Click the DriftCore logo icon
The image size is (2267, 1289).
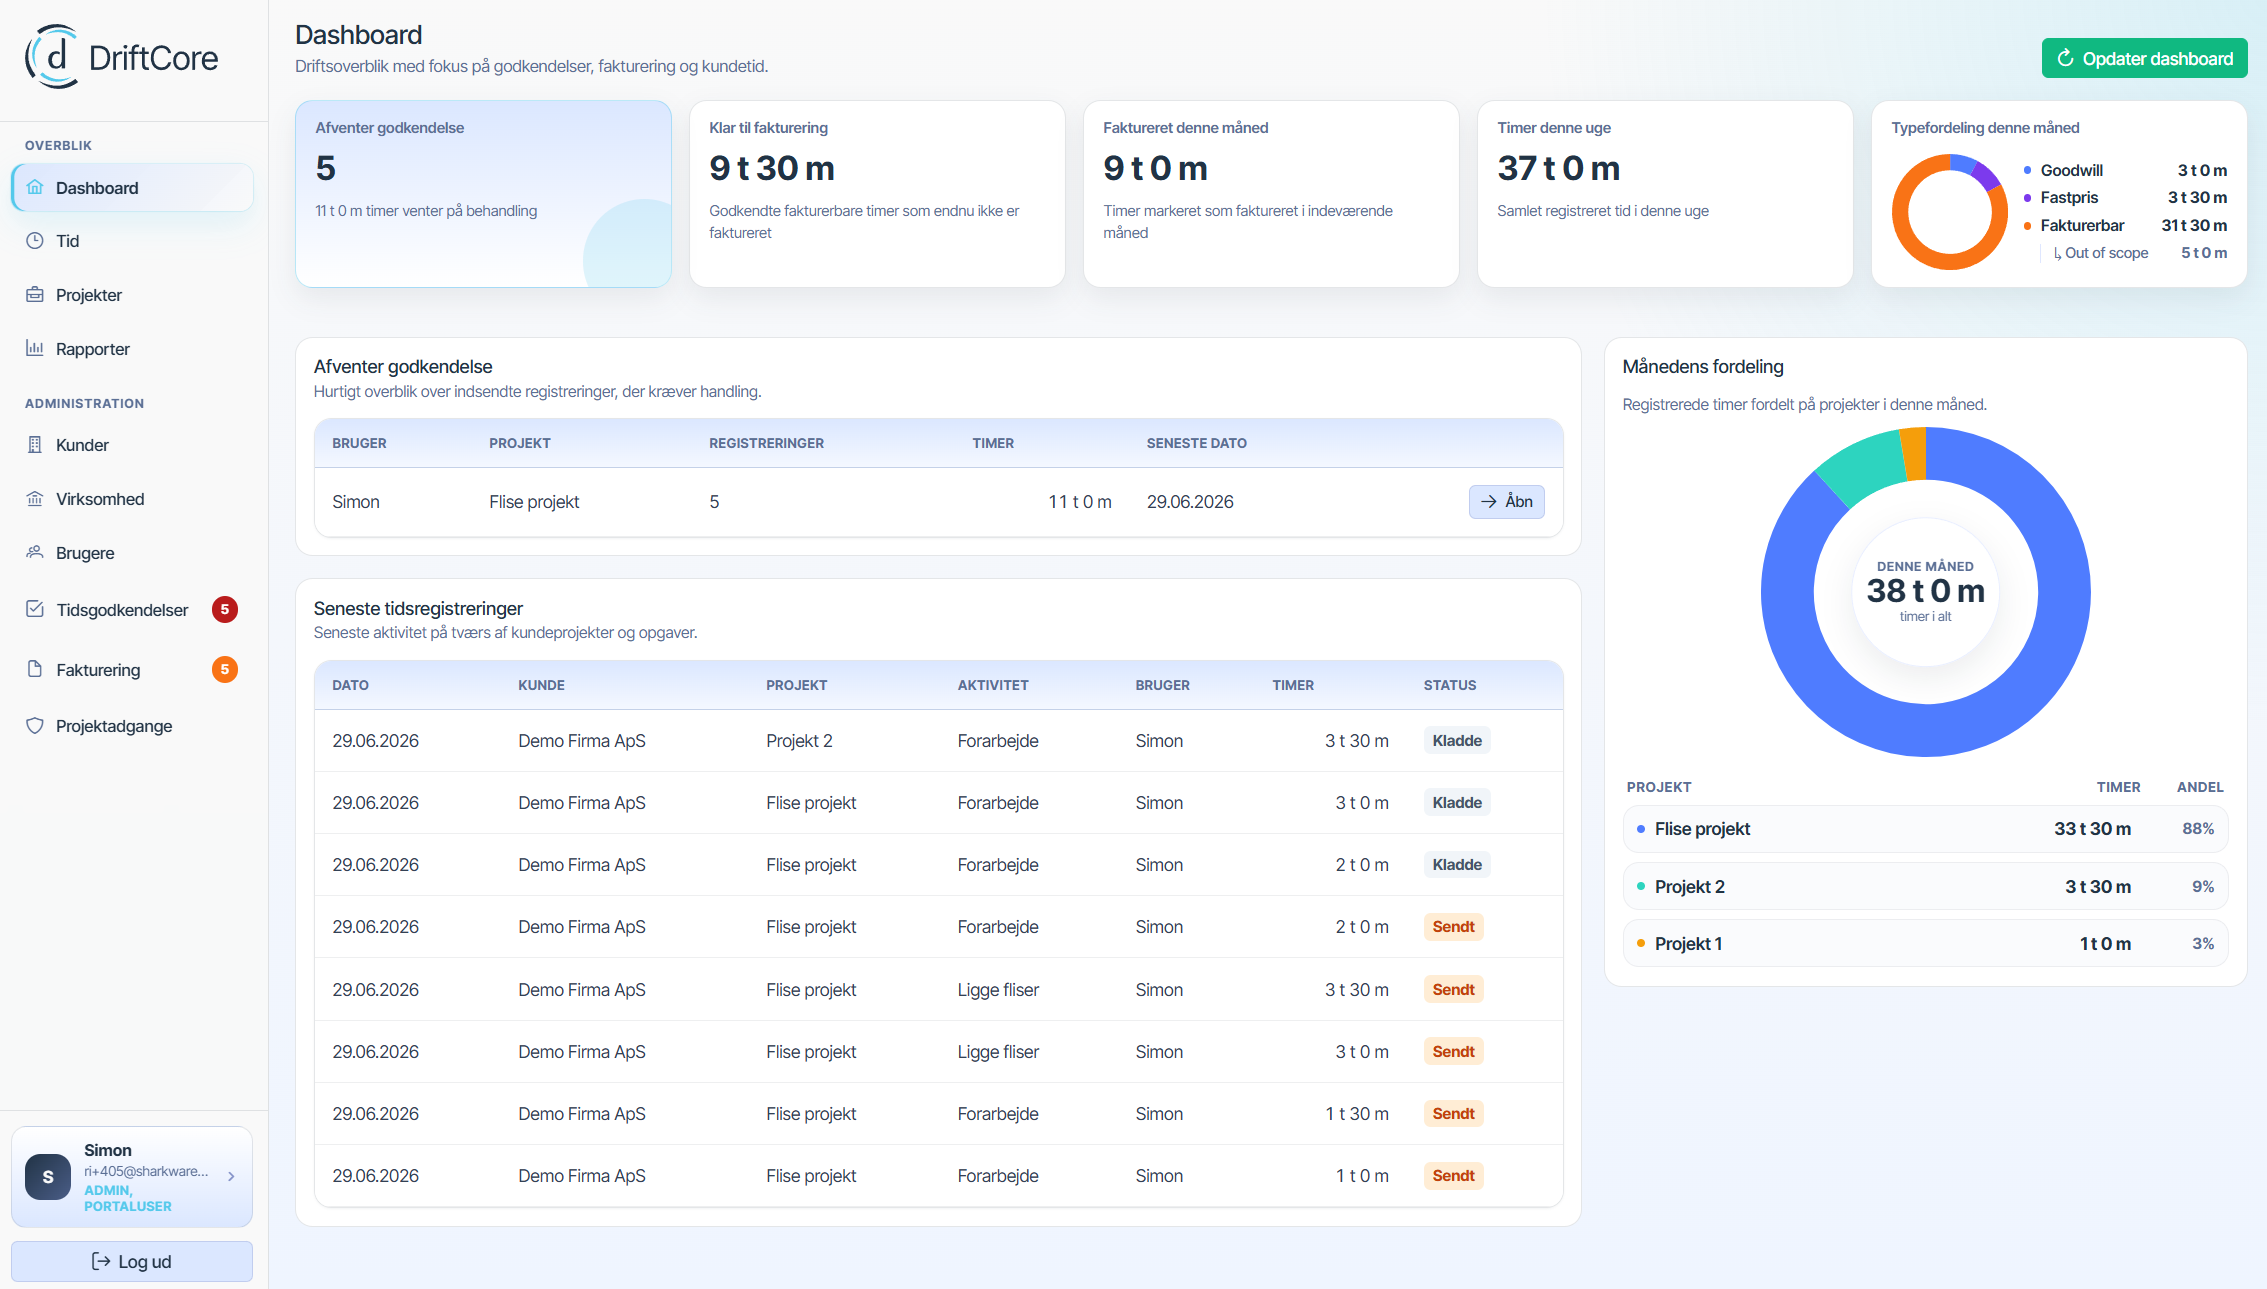(x=52, y=57)
